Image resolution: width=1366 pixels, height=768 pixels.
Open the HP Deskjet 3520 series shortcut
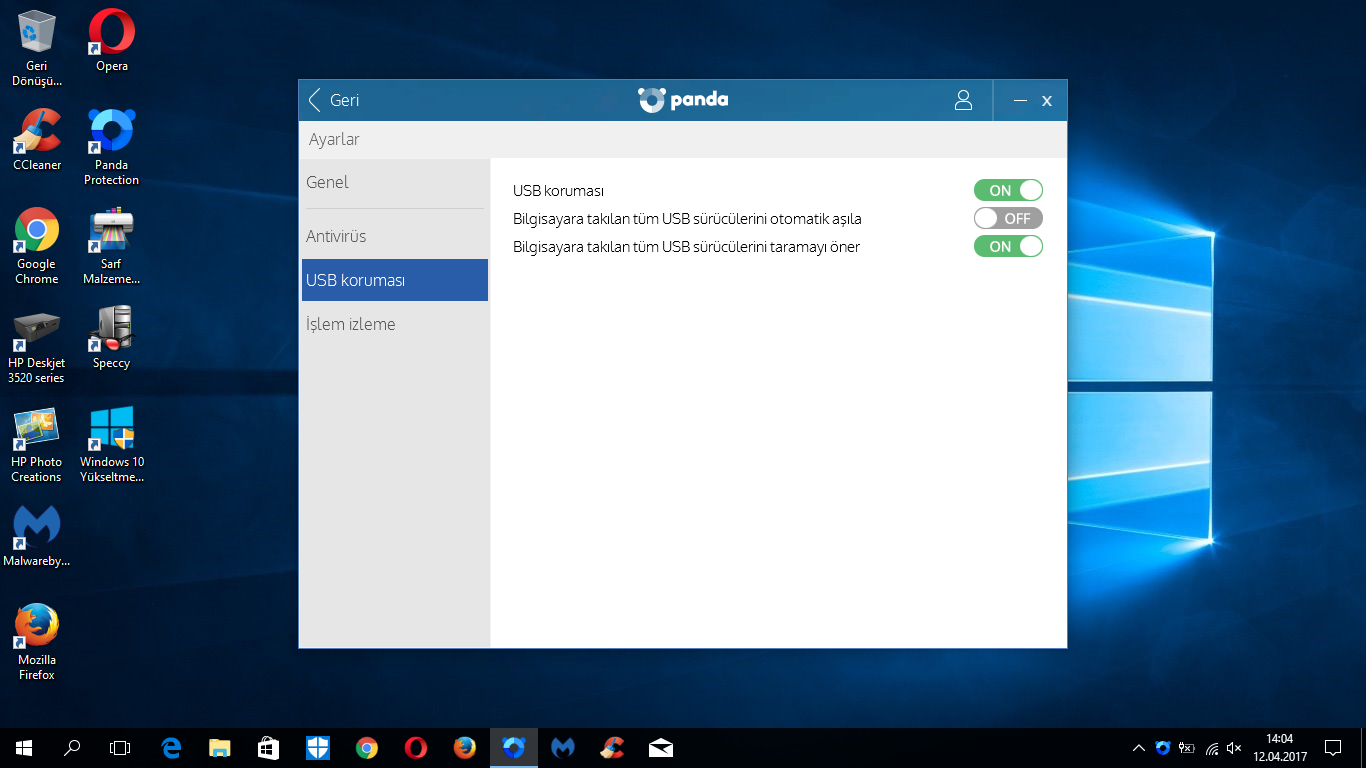[37, 345]
